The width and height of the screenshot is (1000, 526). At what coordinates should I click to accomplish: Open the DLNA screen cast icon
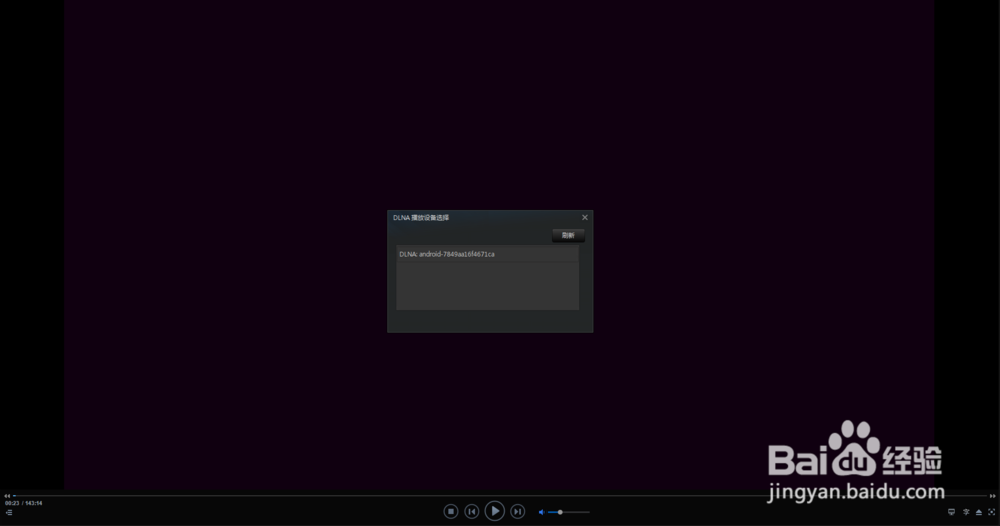[x=952, y=512]
